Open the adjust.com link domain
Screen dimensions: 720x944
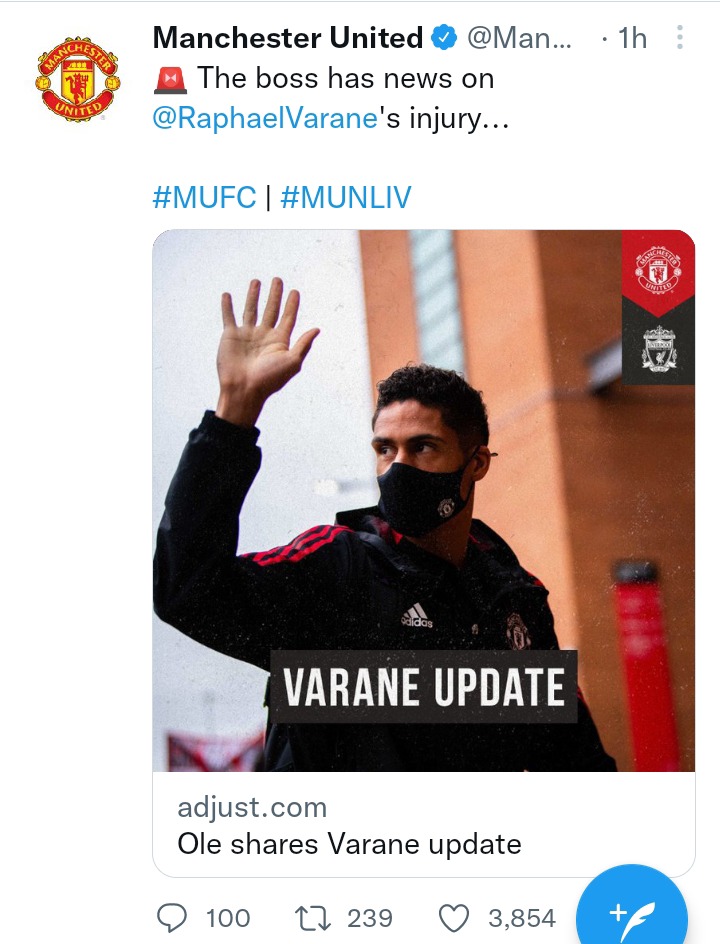click(252, 807)
